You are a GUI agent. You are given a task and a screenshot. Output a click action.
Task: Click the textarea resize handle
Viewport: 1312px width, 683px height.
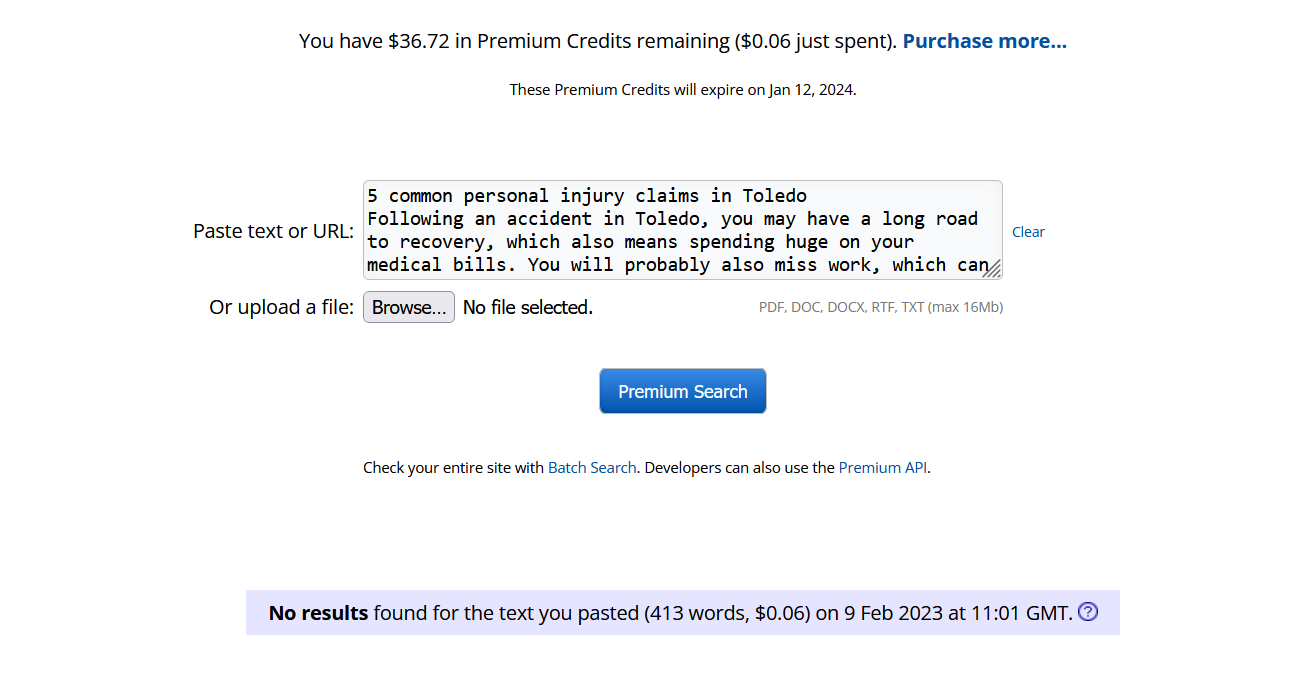[992, 269]
